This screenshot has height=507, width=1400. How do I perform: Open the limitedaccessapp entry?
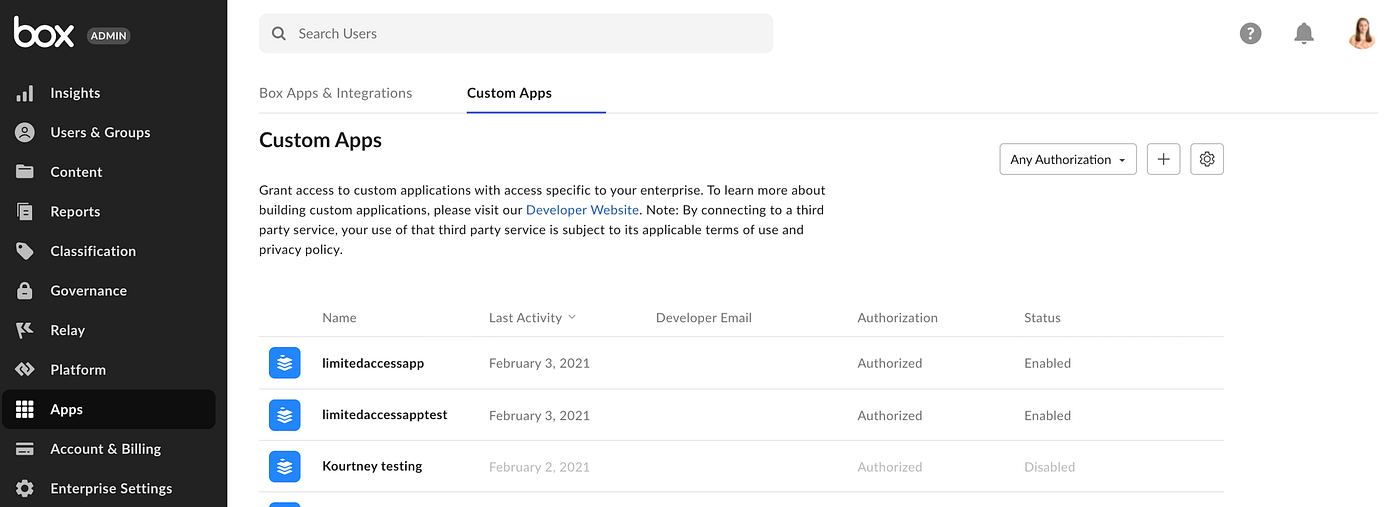pyautogui.click(x=373, y=363)
